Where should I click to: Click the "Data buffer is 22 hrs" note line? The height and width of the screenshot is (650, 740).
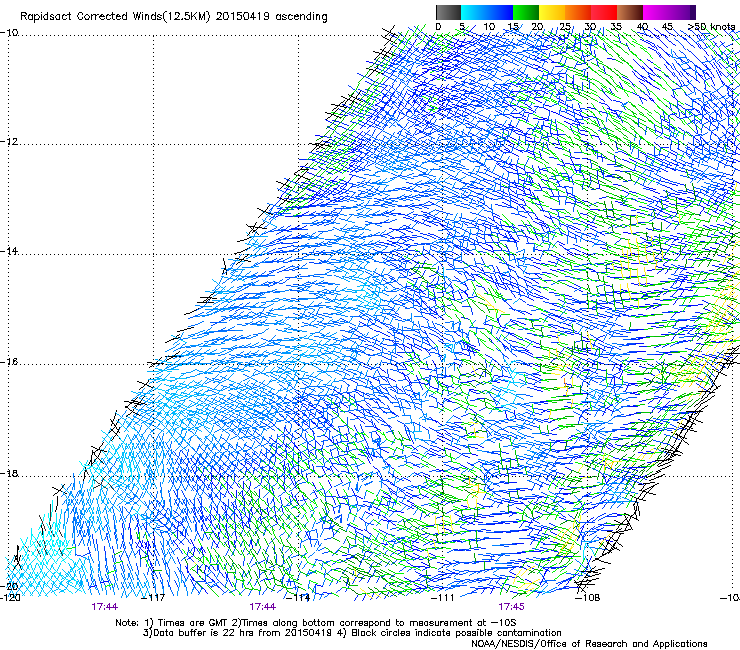[352, 633]
